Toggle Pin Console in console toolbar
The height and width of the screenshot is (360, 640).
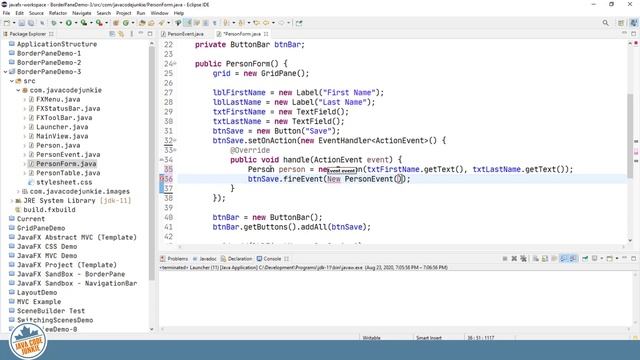click(585, 258)
